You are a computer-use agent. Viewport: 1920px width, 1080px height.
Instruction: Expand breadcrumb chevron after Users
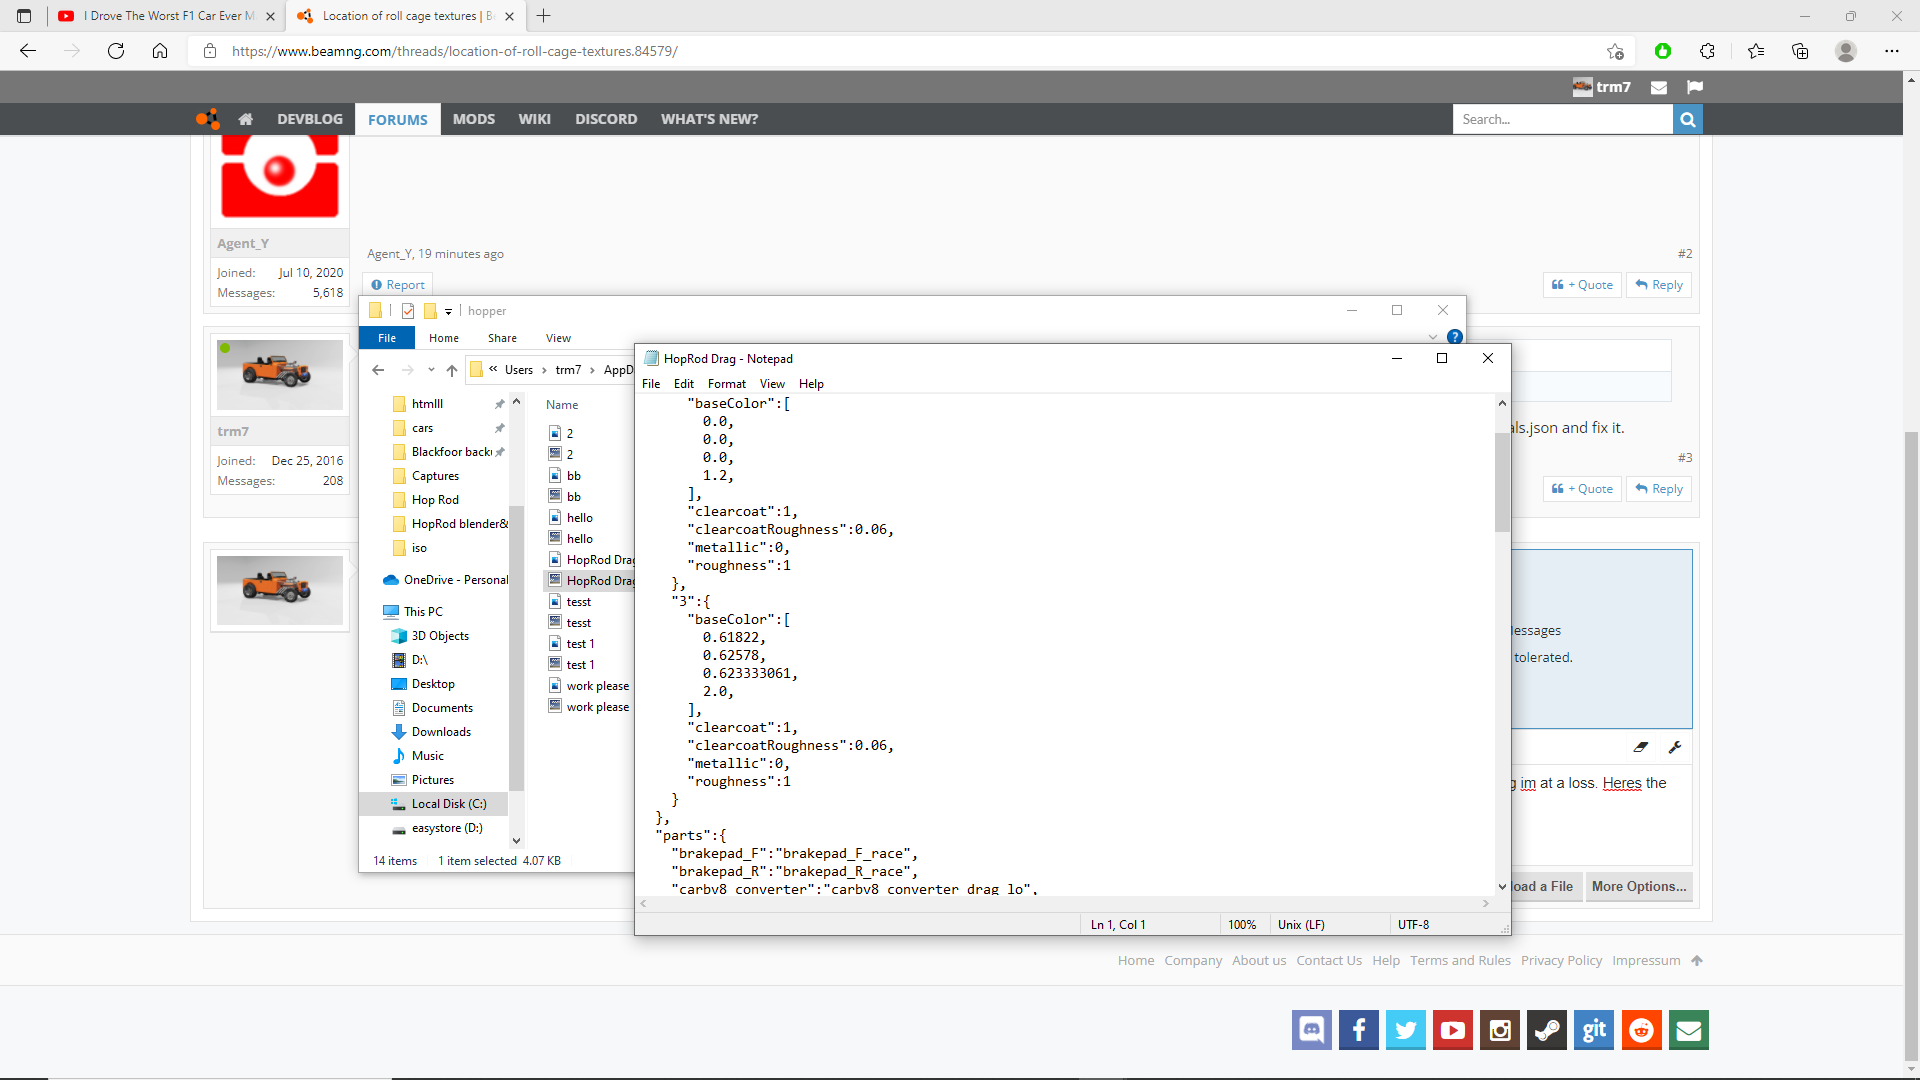544,370
